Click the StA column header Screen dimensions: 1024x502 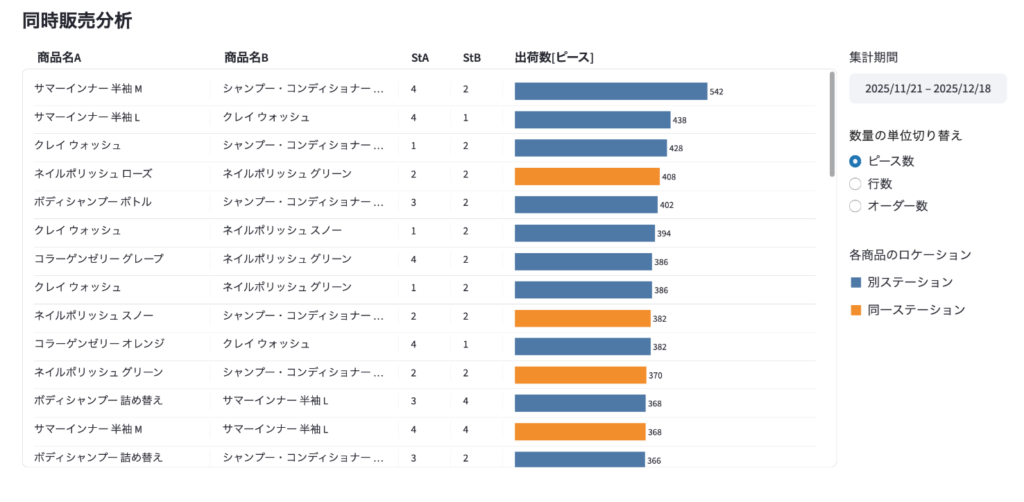pos(420,57)
